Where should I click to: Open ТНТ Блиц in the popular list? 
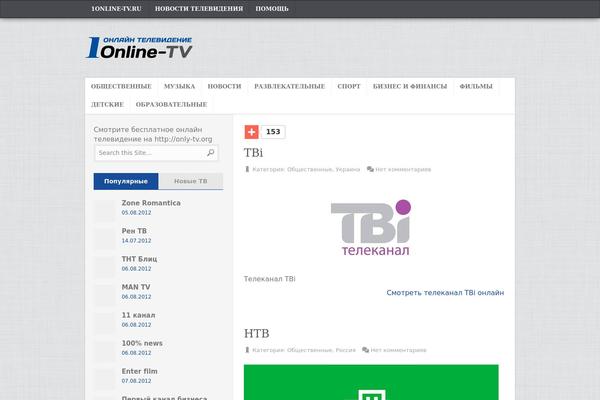(x=139, y=259)
